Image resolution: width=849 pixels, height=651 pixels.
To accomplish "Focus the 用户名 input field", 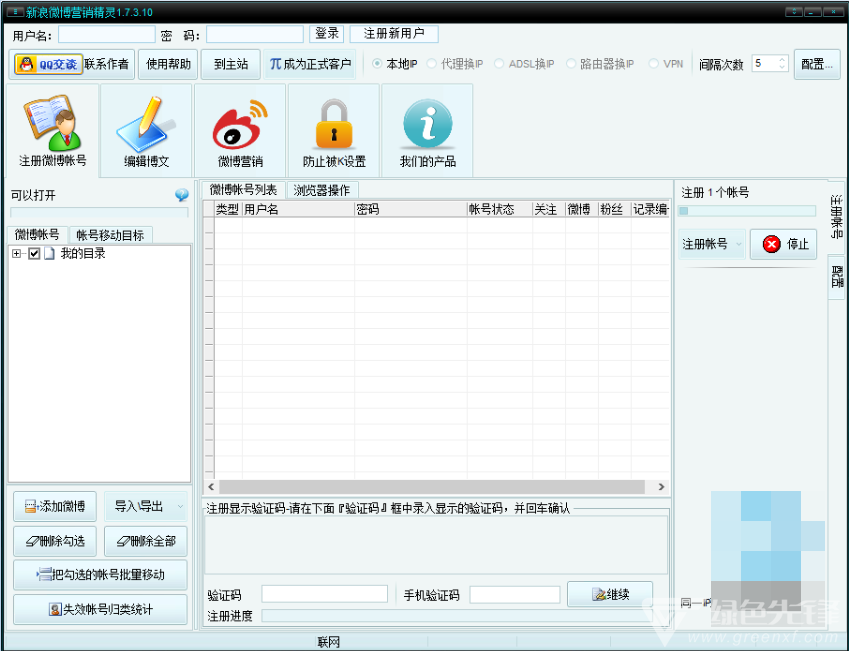I will pyautogui.click(x=107, y=35).
